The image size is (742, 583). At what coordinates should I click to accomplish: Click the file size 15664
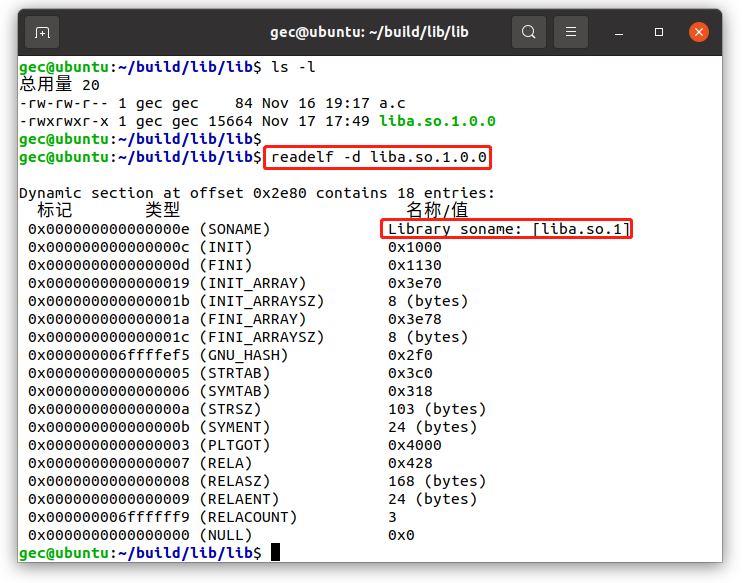coord(230,121)
